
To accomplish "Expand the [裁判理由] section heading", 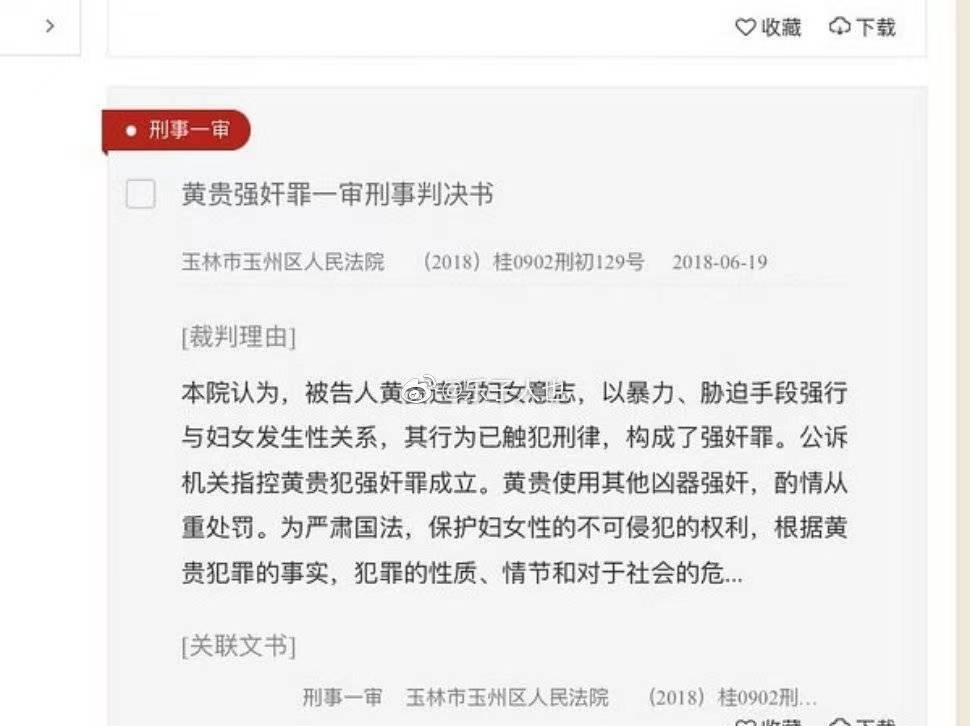I will click(x=239, y=338).
